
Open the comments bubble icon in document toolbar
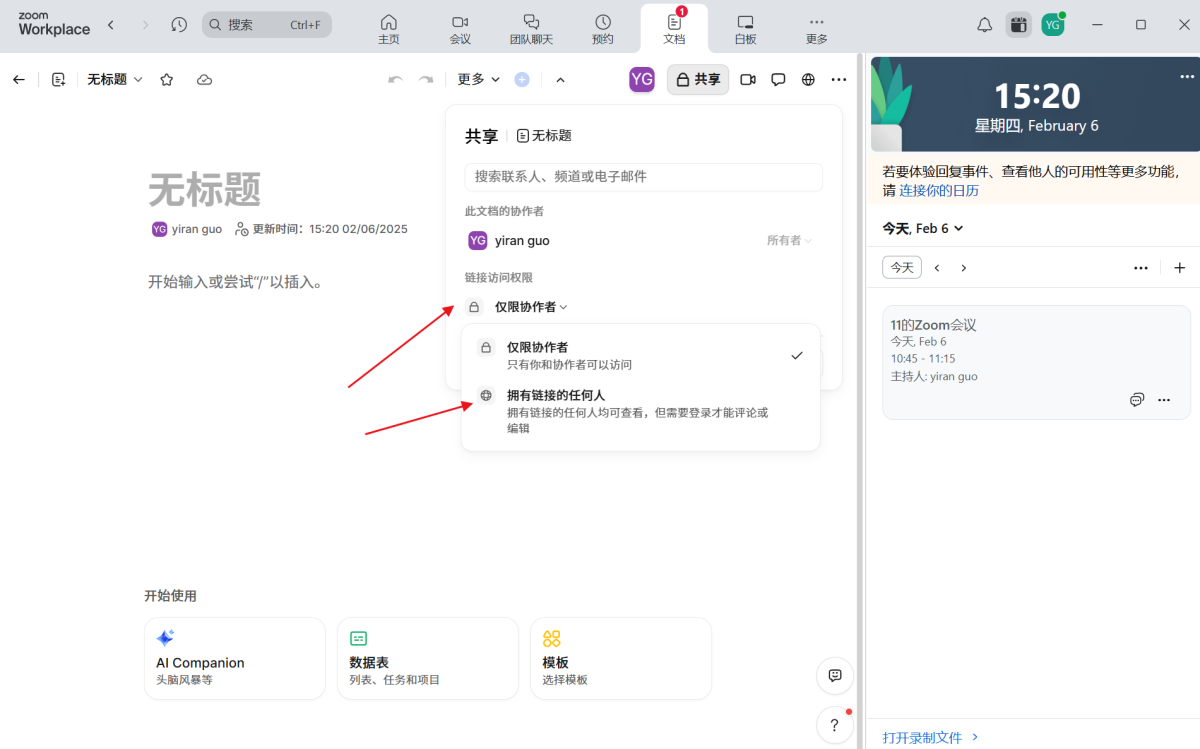[x=778, y=79]
